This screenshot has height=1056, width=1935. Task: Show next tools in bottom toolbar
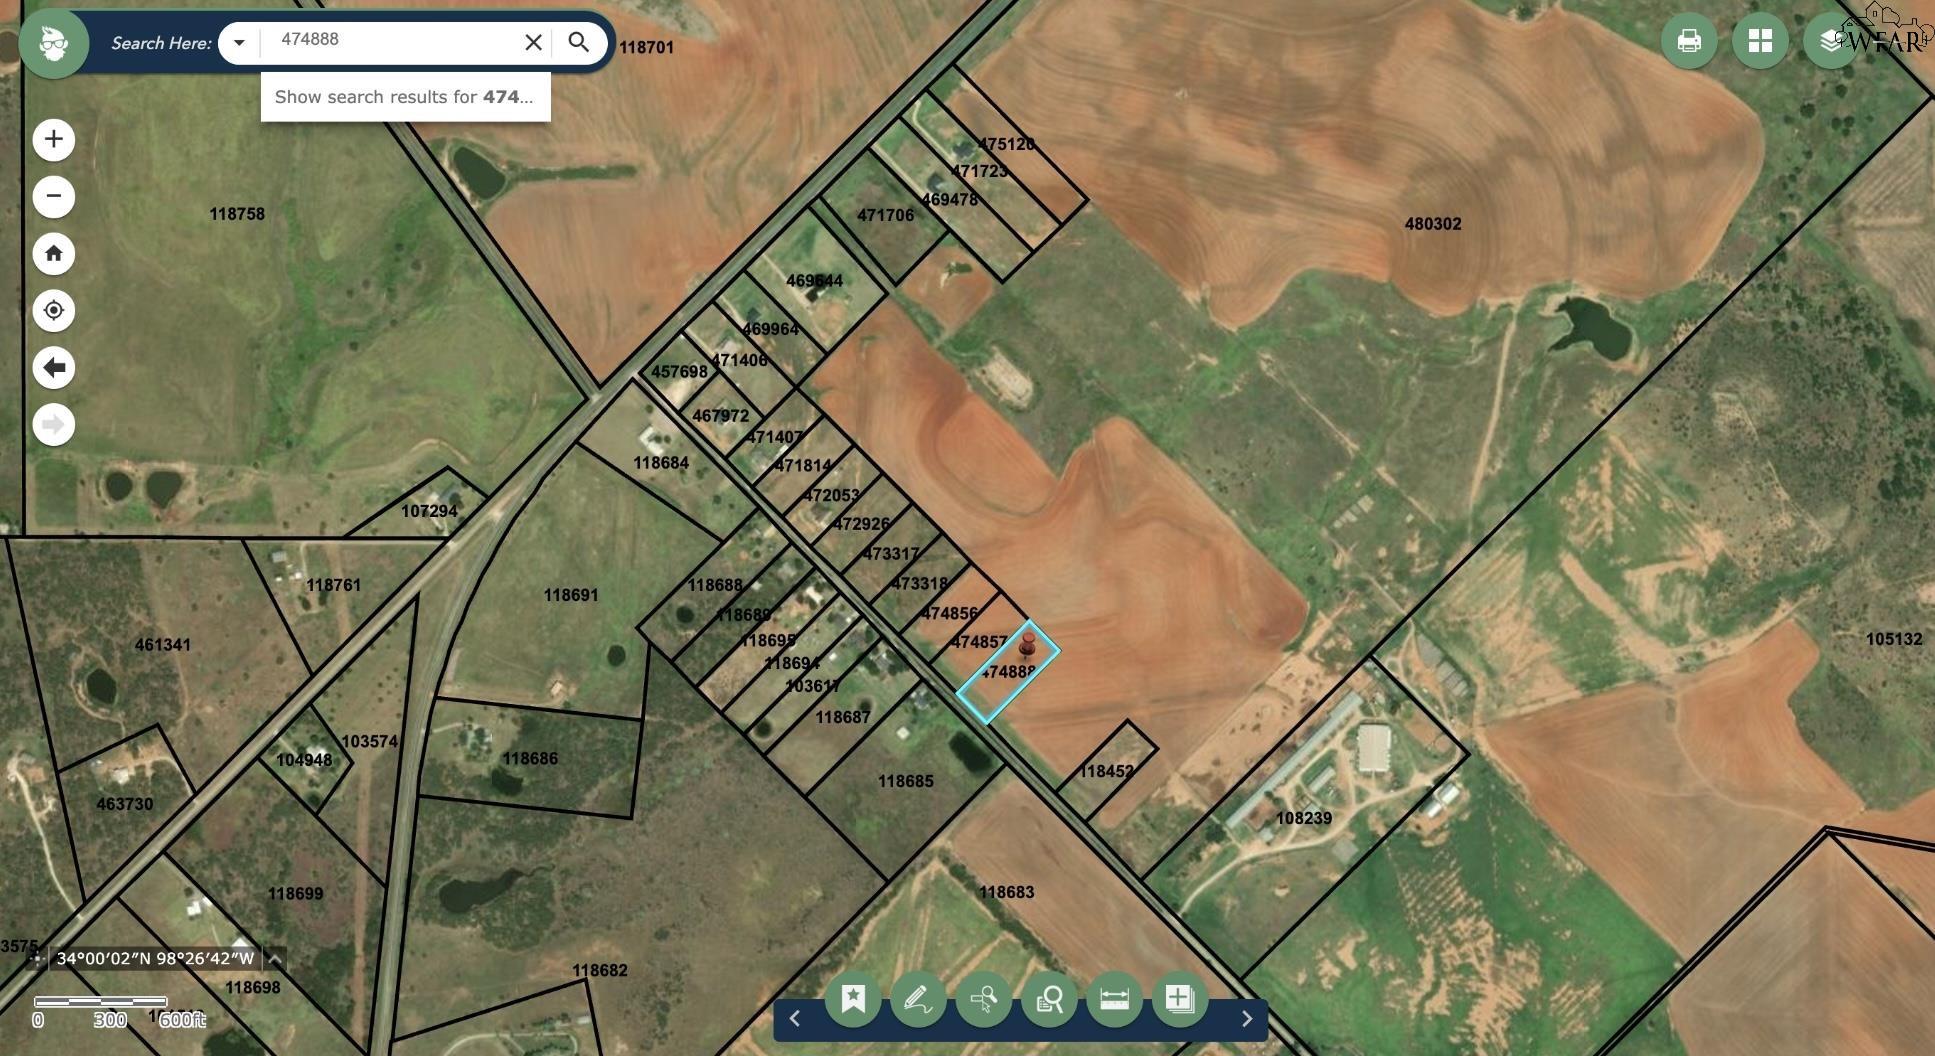[x=1246, y=1019]
